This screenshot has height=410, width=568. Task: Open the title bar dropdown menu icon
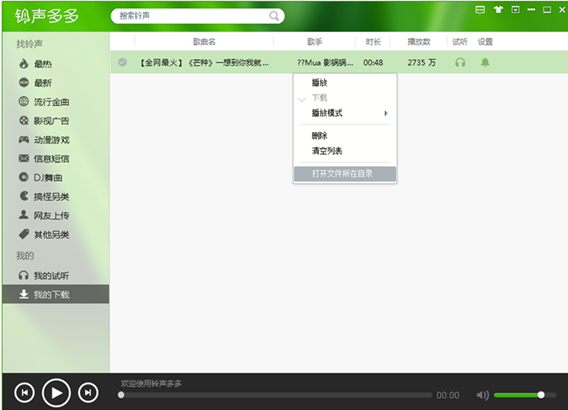pyautogui.click(x=515, y=10)
